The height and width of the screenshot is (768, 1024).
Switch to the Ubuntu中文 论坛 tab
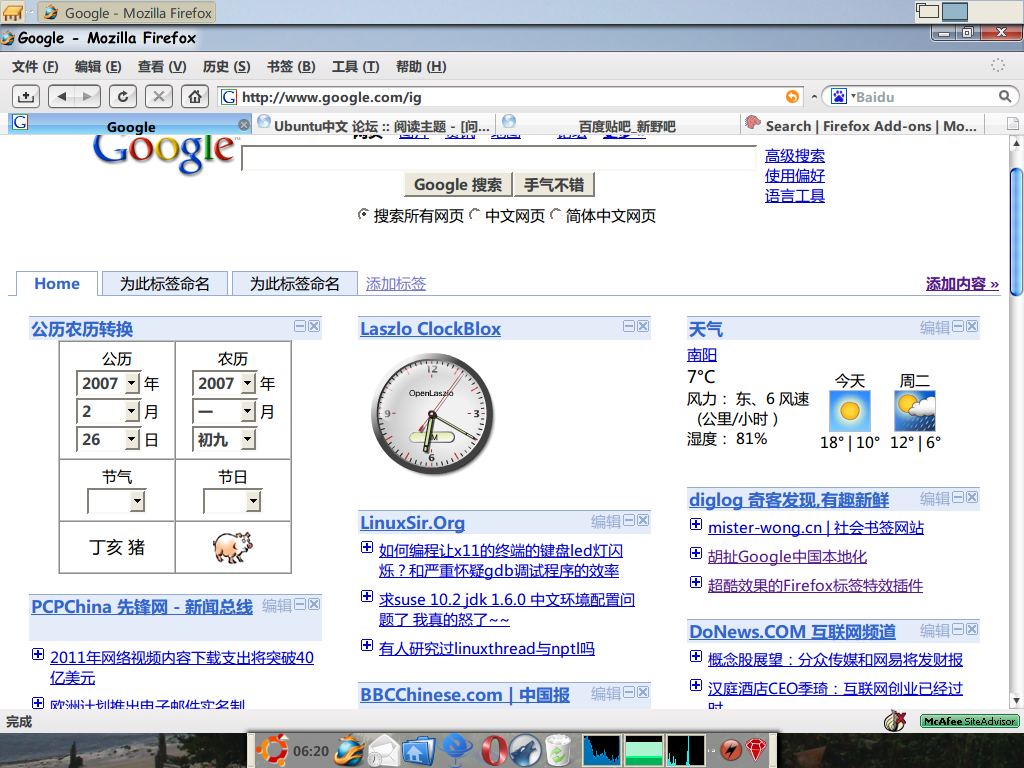[x=374, y=125]
